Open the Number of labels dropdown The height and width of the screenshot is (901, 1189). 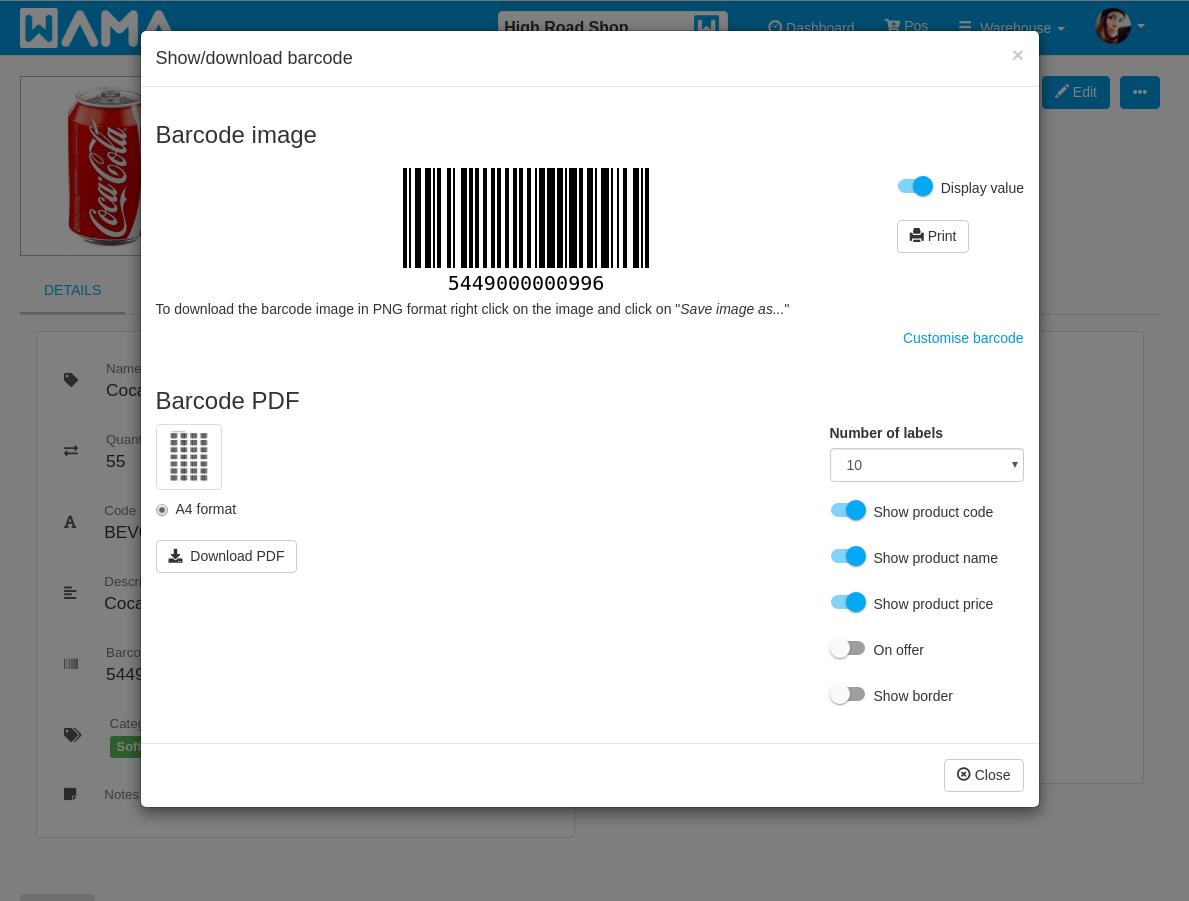coord(926,465)
